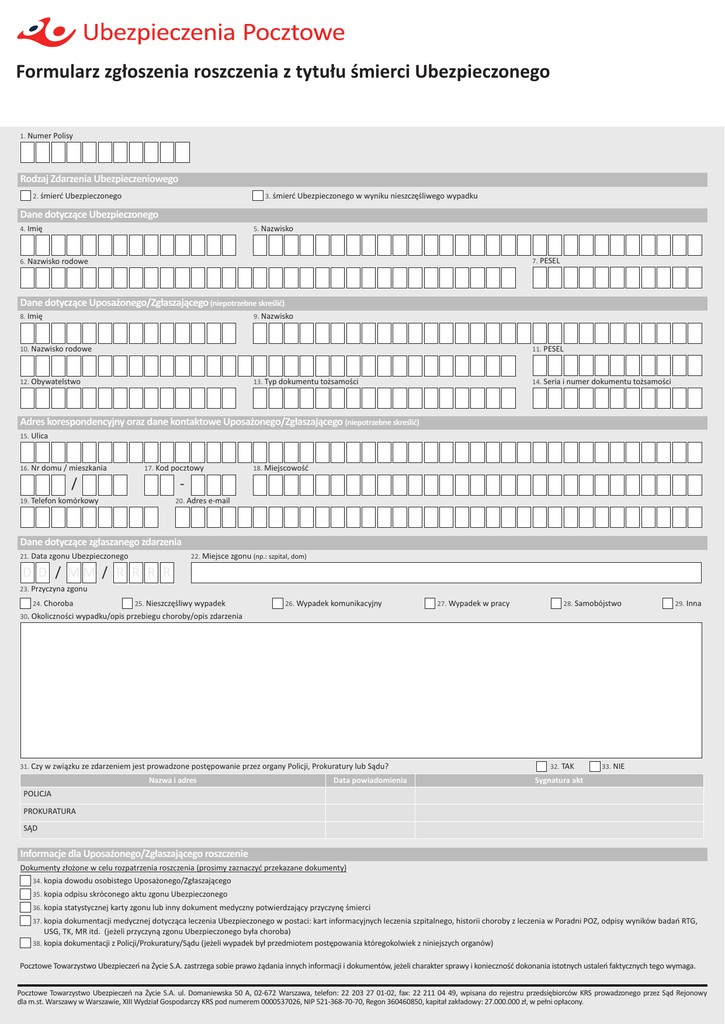The image size is (725, 1024).
Task: Click the SĄD row 'Sygnatura akt' cell
Action: [560, 829]
